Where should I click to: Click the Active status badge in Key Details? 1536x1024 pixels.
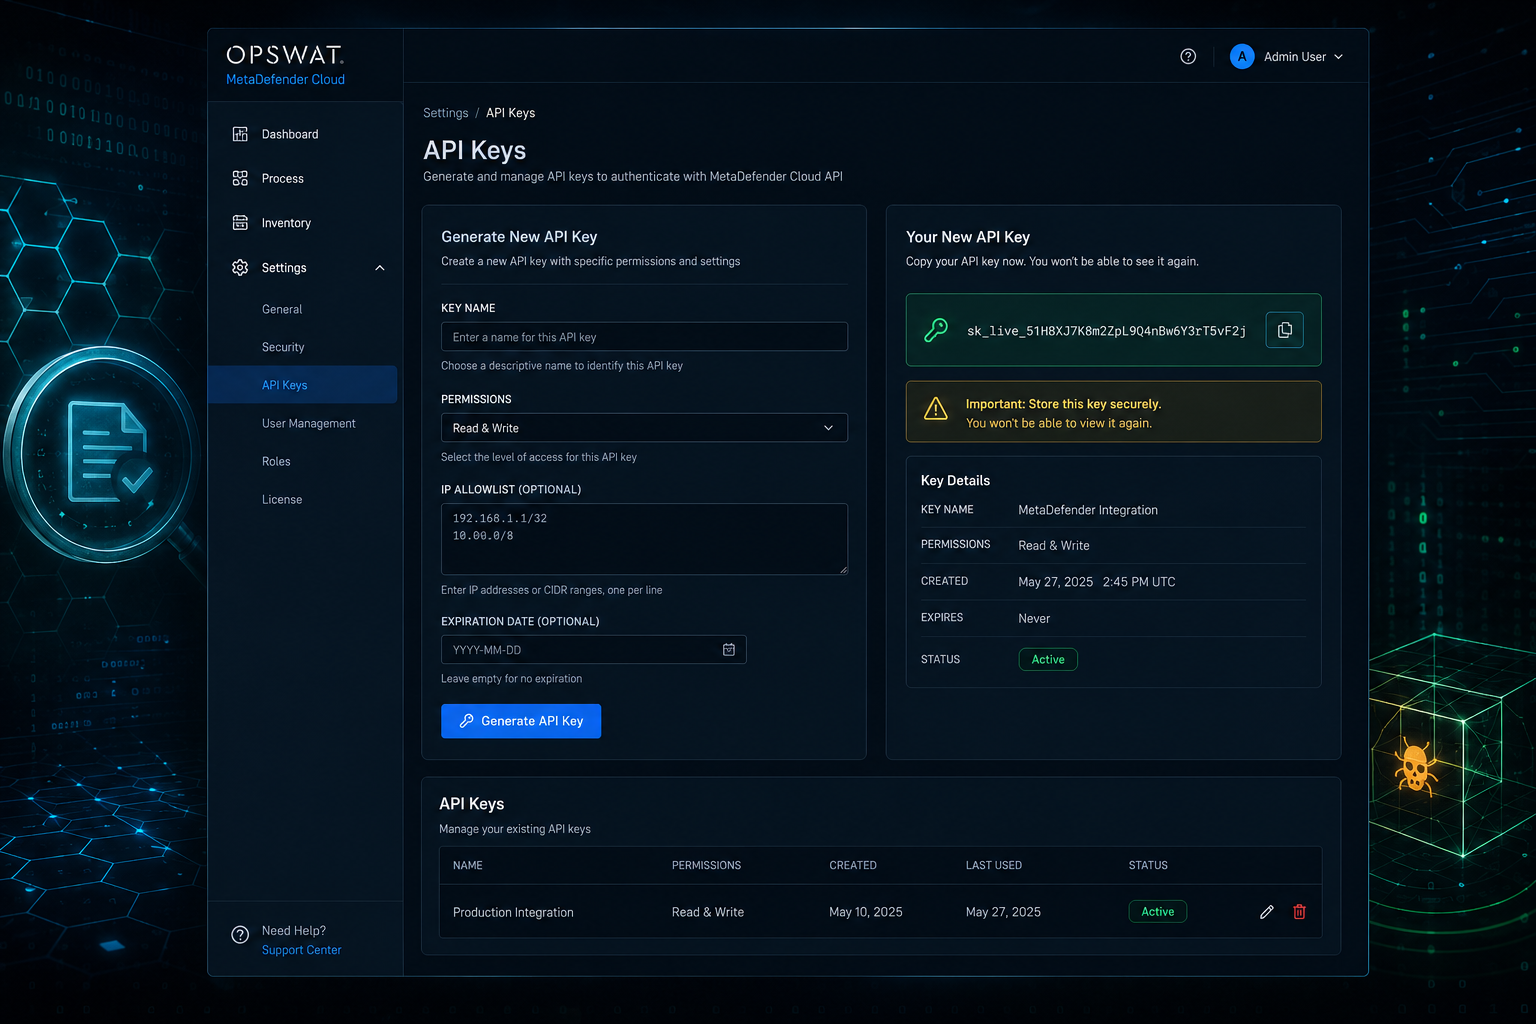(1048, 659)
